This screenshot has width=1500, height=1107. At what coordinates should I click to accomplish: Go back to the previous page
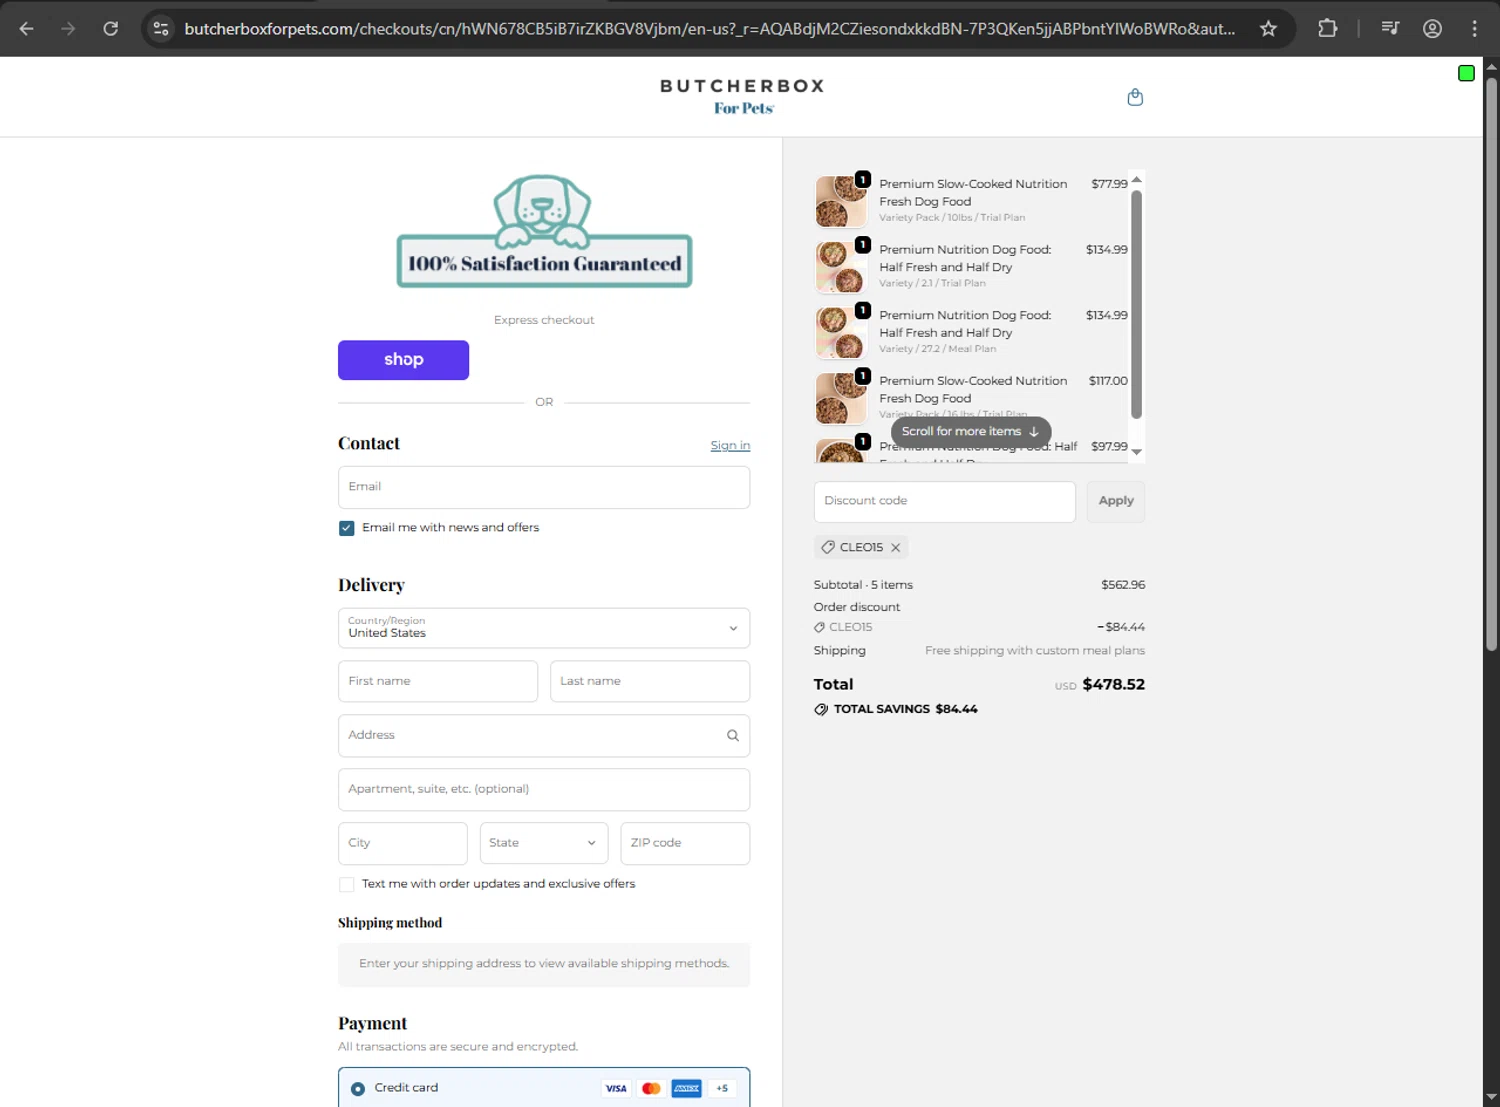click(27, 28)
